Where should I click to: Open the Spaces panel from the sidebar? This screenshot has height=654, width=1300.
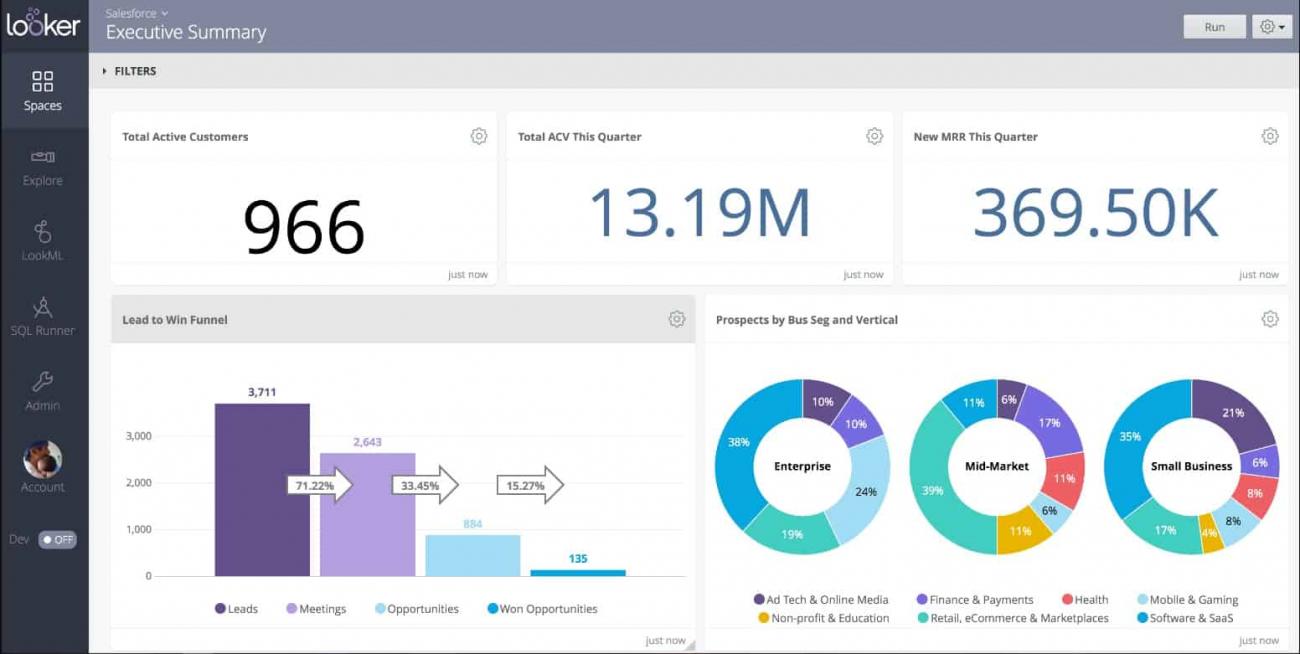point(42,90)
